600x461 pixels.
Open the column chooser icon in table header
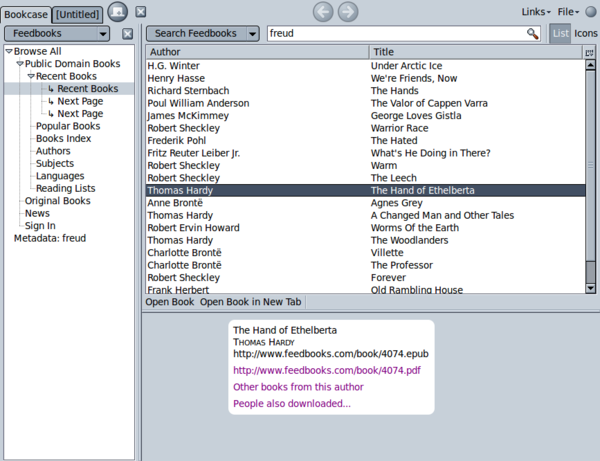[x=589, y=52]
